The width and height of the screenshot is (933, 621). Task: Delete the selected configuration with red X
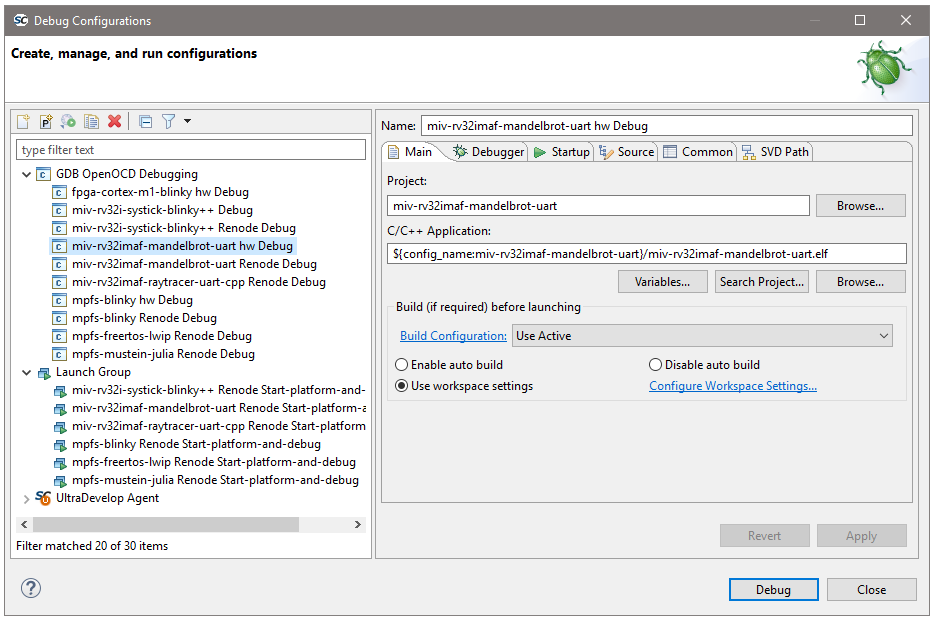(x=114, y=121)
